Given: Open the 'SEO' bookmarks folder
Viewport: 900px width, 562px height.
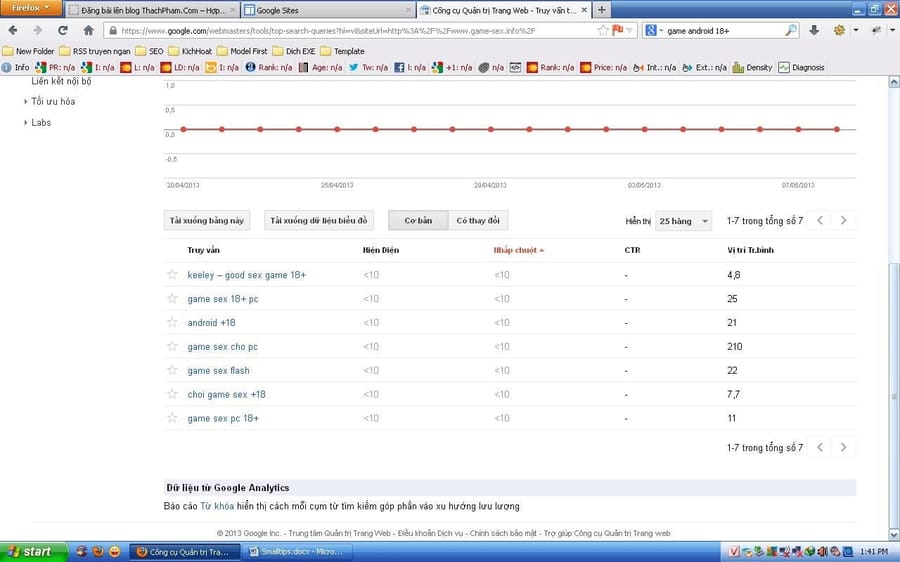Looking at the screenshot, I should [x=149, y=51].
